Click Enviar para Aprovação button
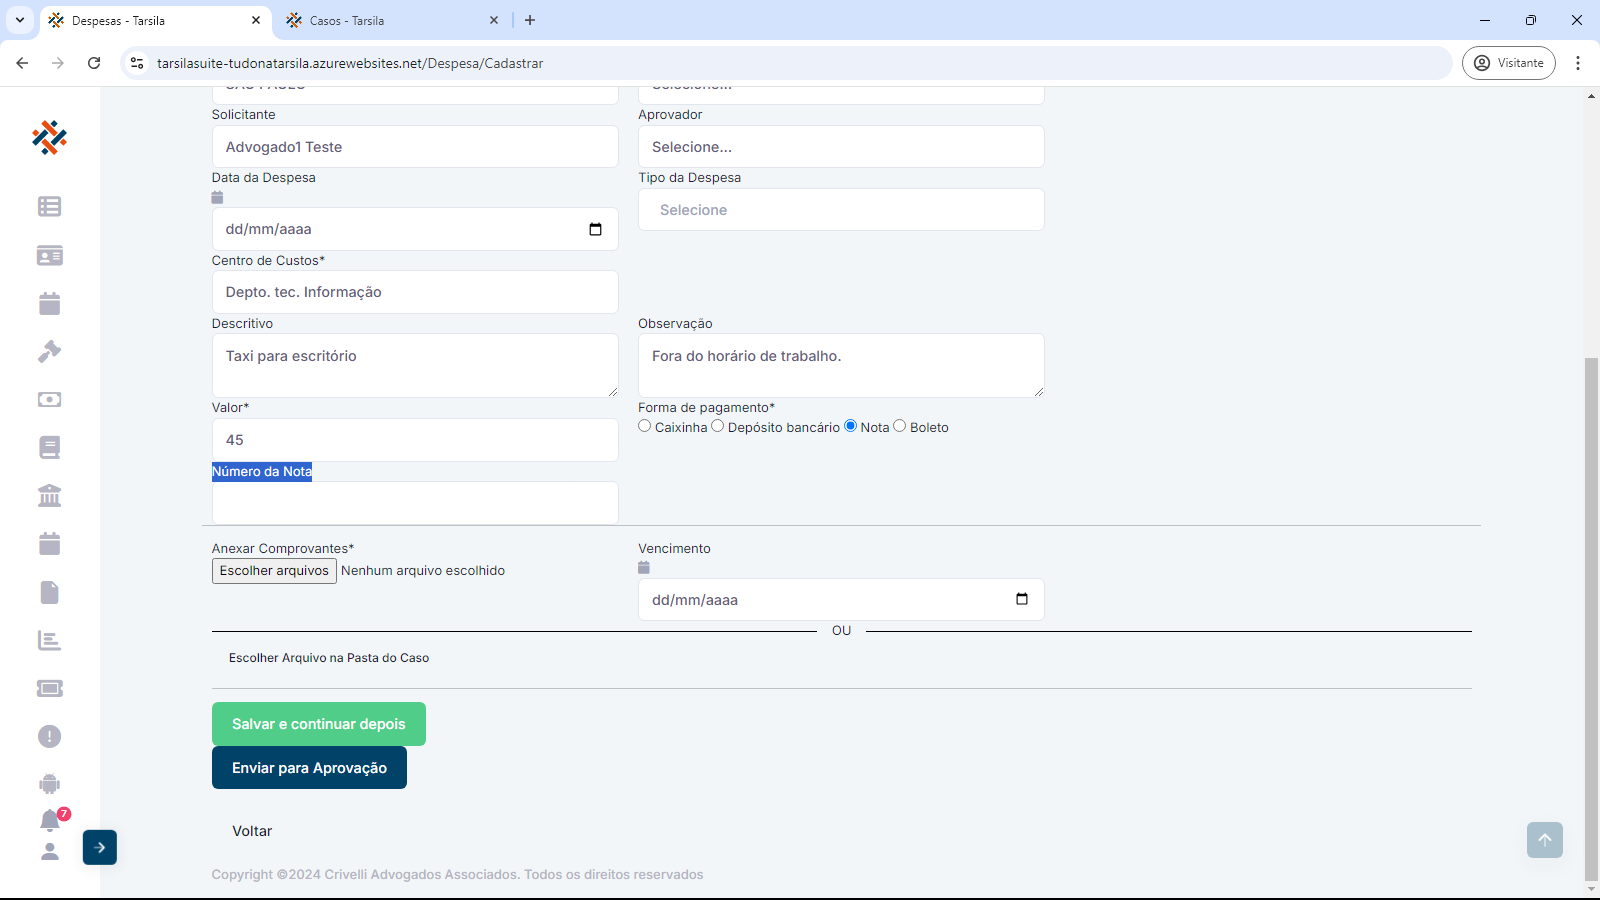1600x900 pixels. pyautogui.click(x=309, y=768)
